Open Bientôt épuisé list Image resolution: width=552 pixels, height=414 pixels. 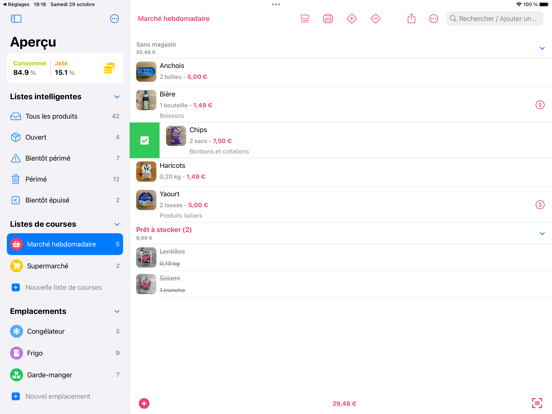65,200
